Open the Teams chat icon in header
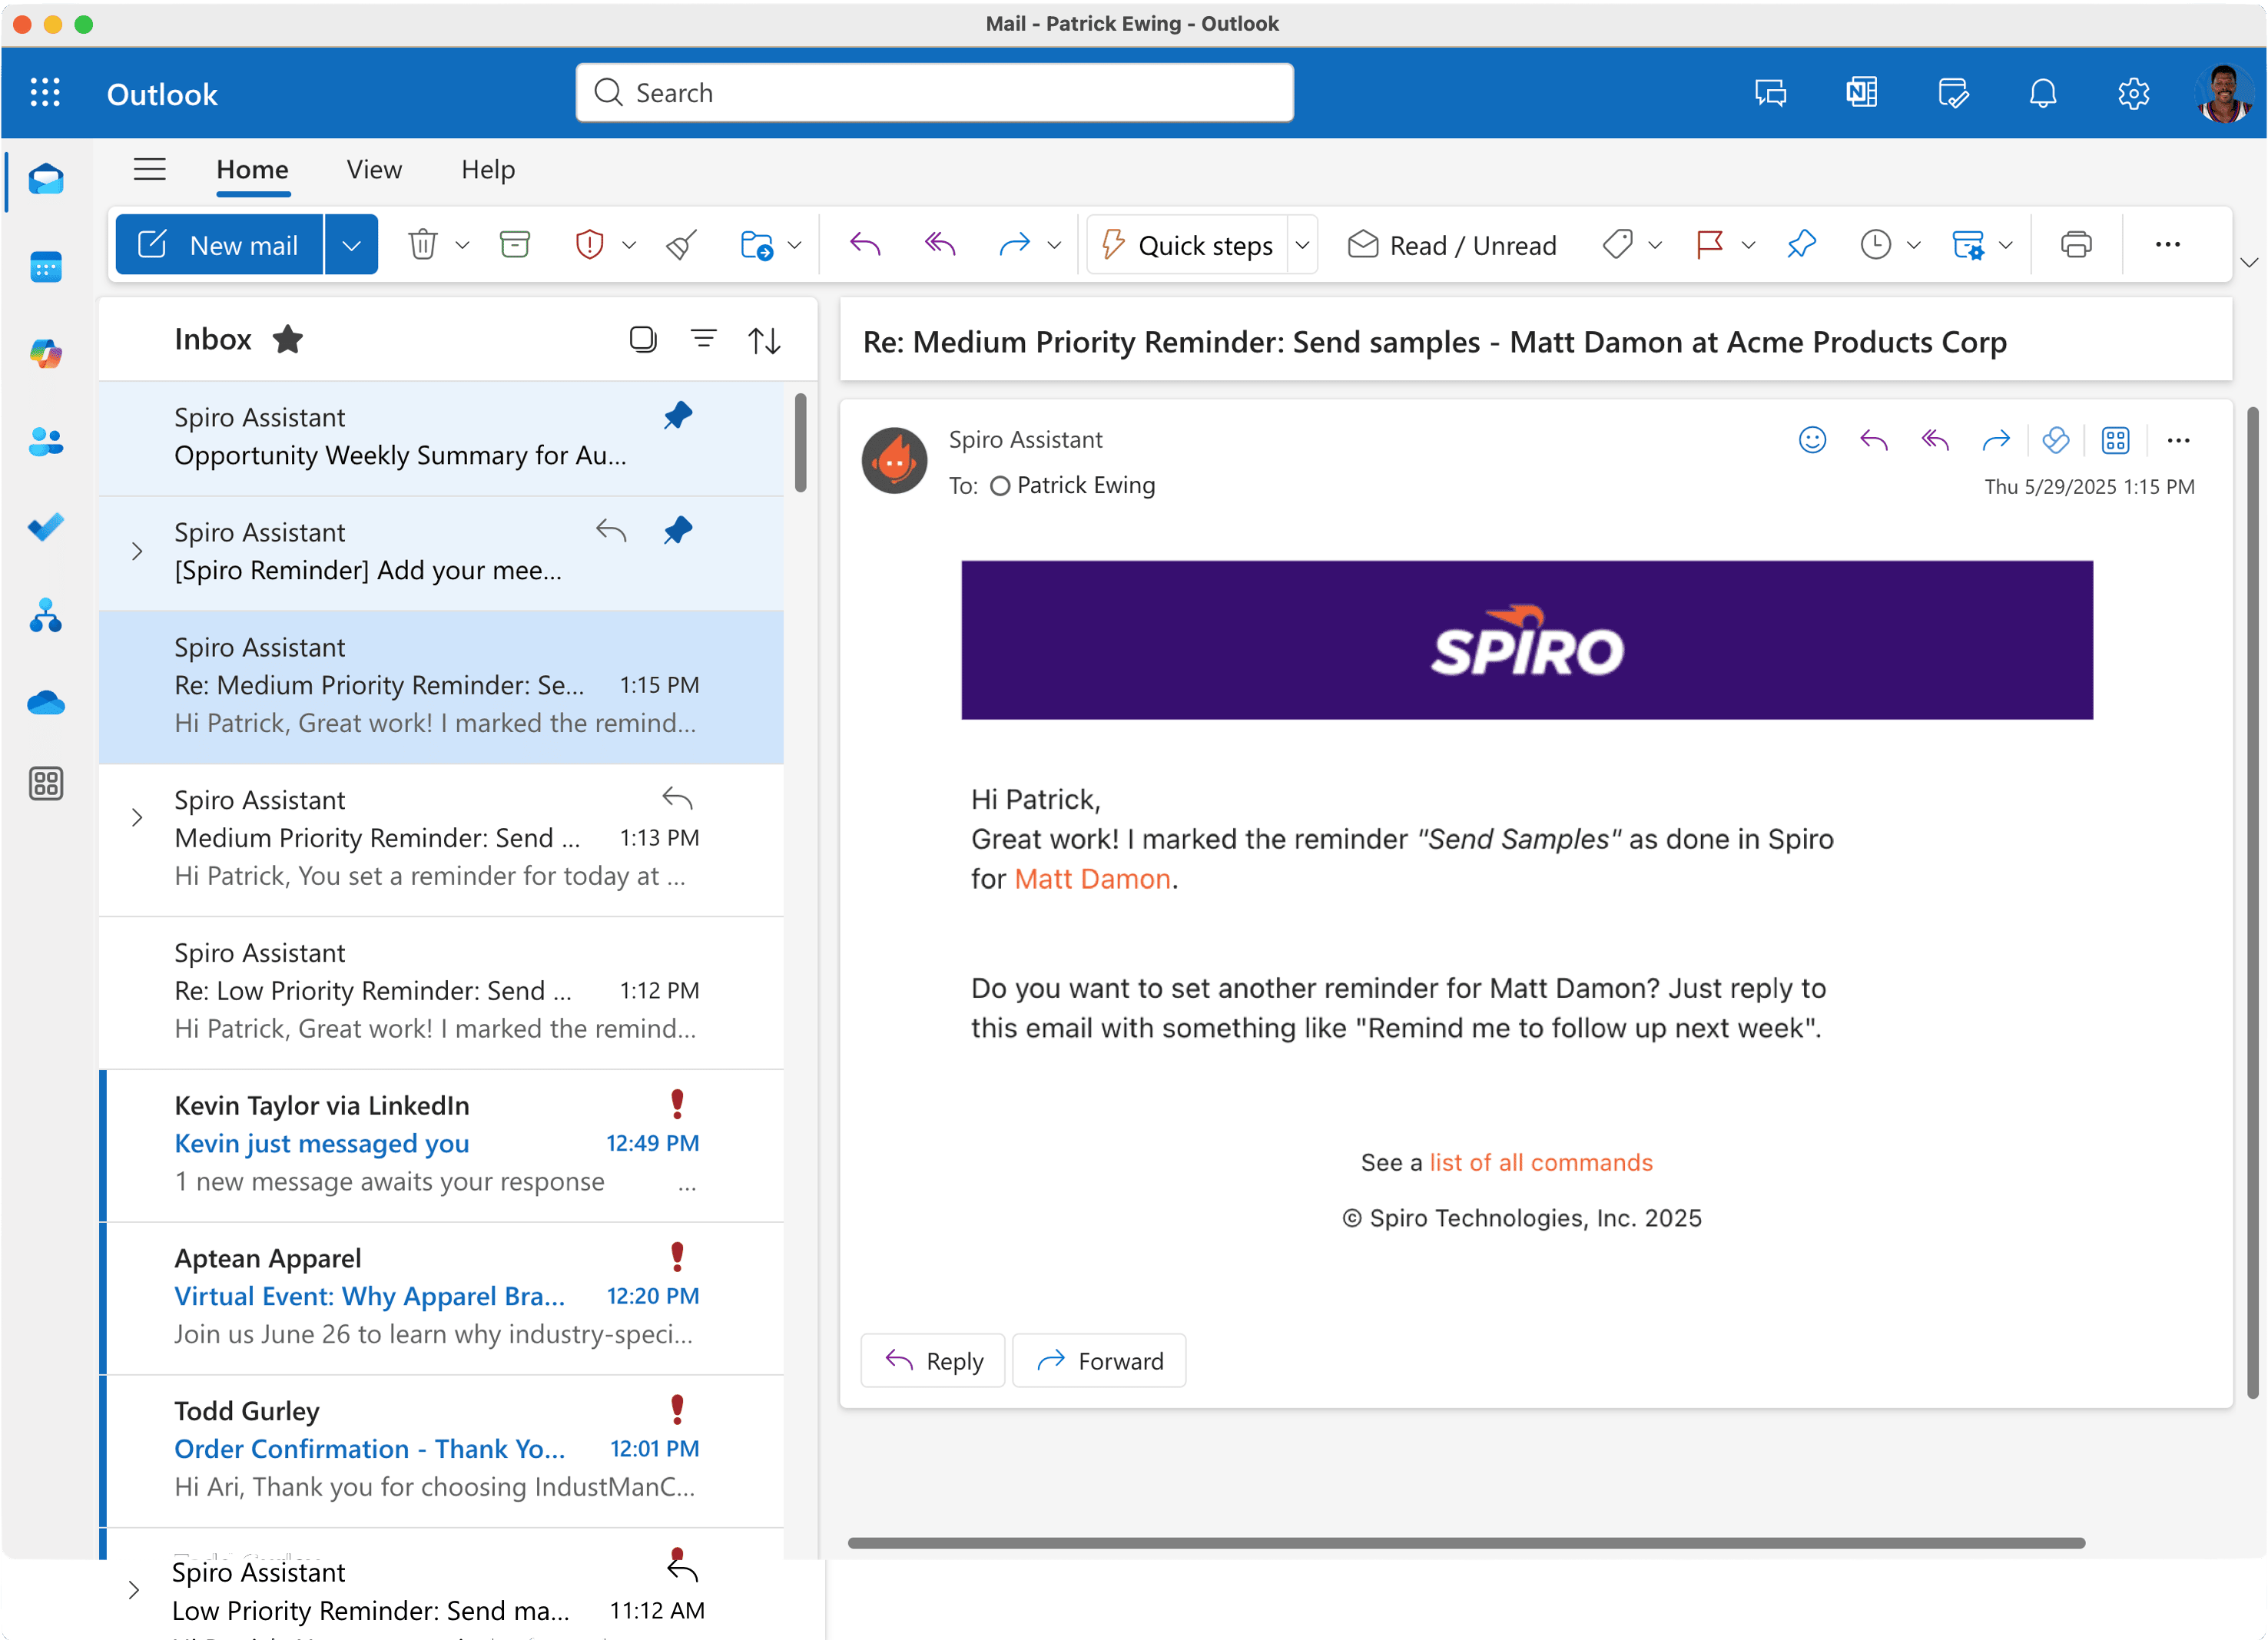The image size is (2268, 1640). 1771,93
